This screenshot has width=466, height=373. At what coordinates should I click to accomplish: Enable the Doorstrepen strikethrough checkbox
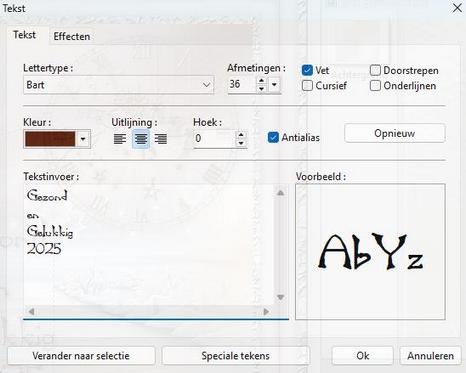click(x=375, y=70)
